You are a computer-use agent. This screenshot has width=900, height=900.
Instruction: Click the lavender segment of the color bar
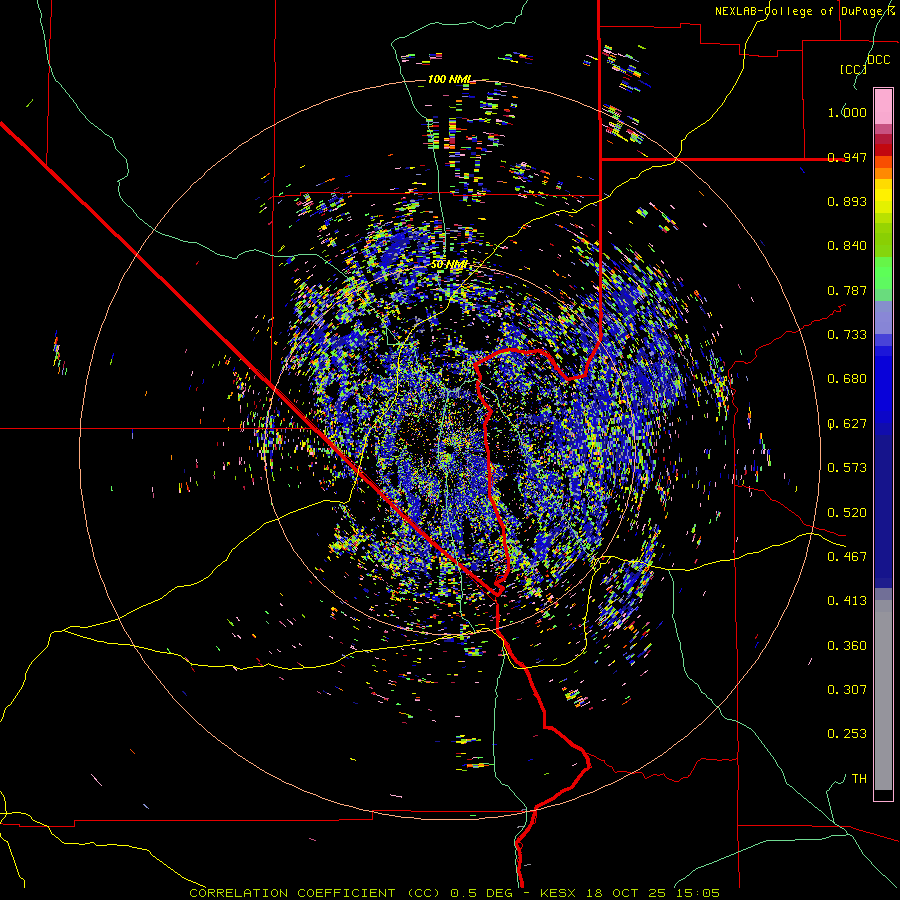coord(883,317)
